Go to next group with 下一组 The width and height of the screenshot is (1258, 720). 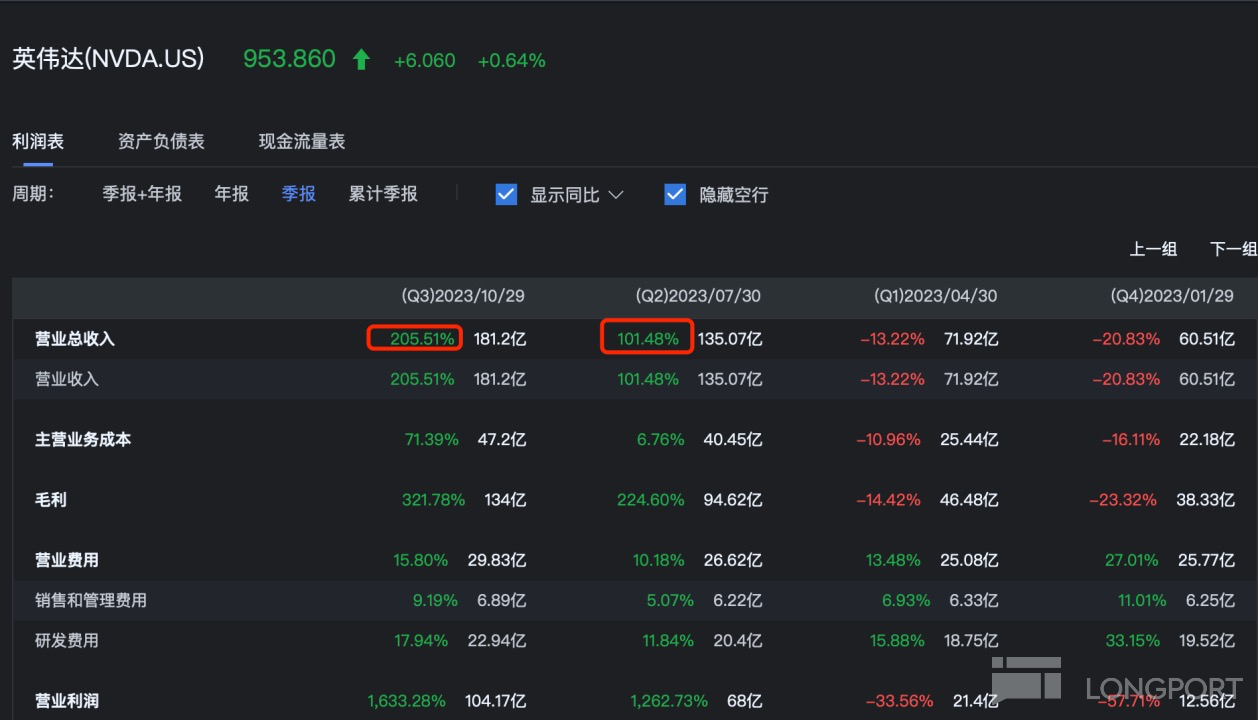coord(1234,249)
